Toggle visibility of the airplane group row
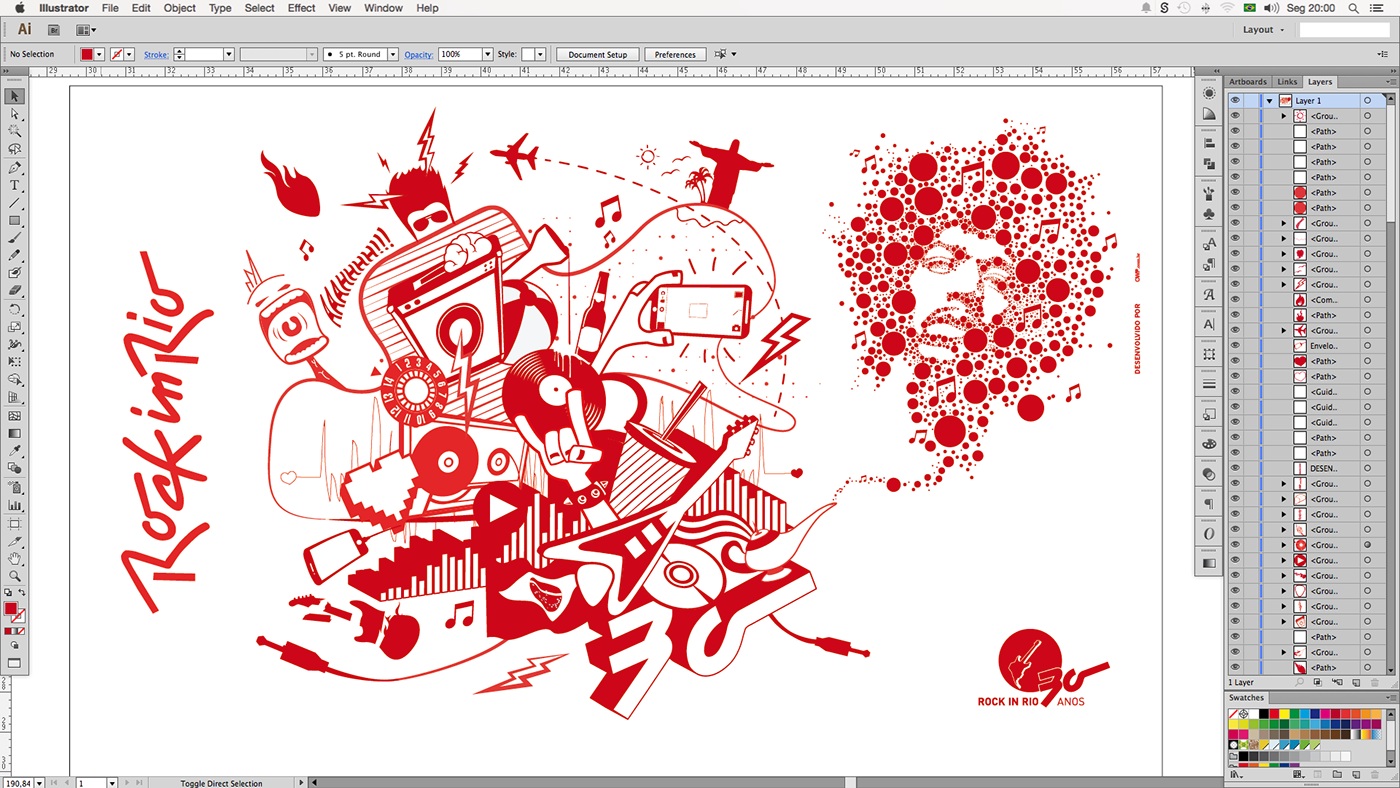This screenshot has height=788, width=1400. pos(1235,330)
